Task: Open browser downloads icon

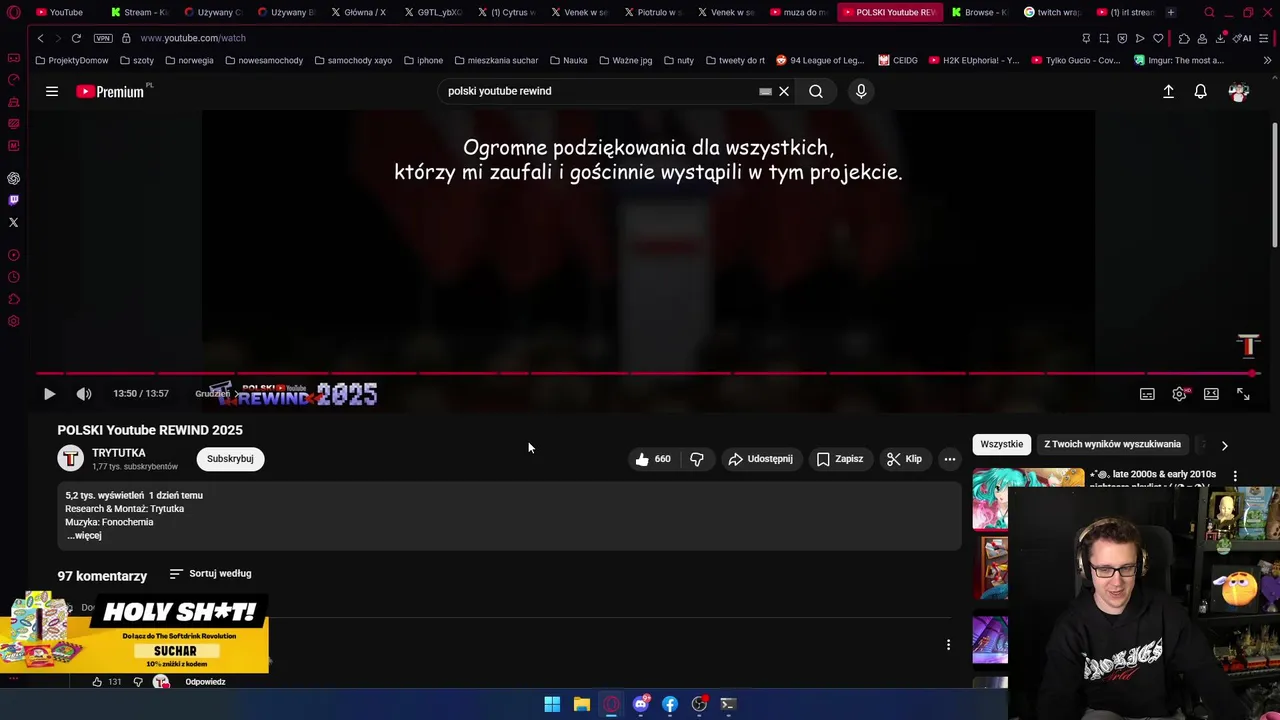Action: point(1221,38)
